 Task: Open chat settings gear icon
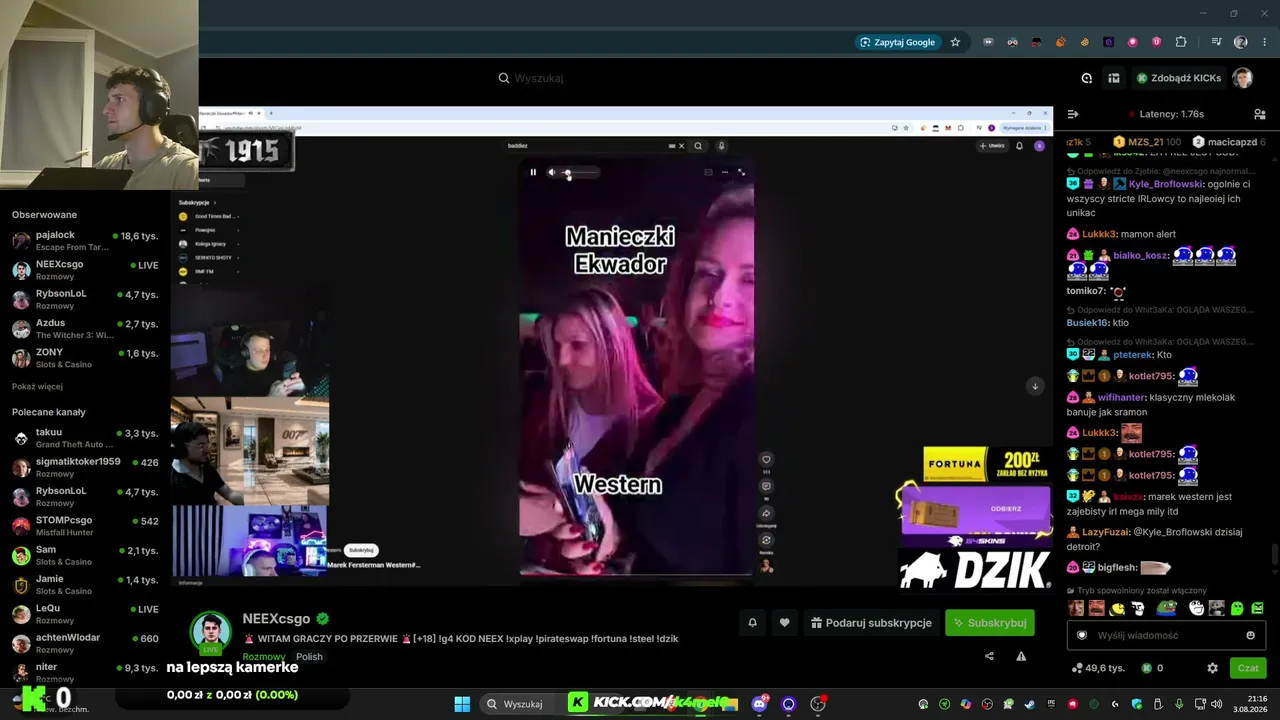pyautogui.click(x=1212, y=668)
